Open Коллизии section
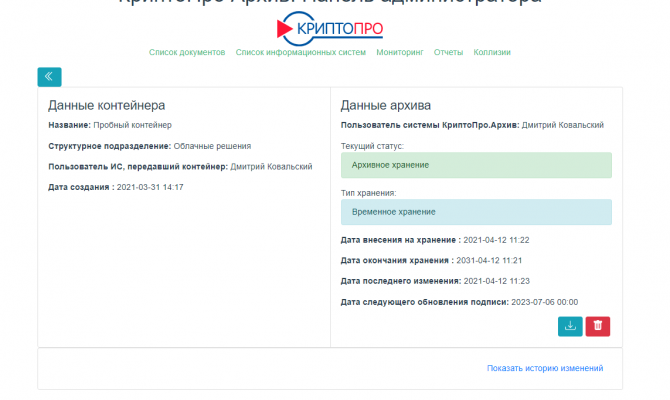The width and height of the screenshot is (670, 400). 492,52
